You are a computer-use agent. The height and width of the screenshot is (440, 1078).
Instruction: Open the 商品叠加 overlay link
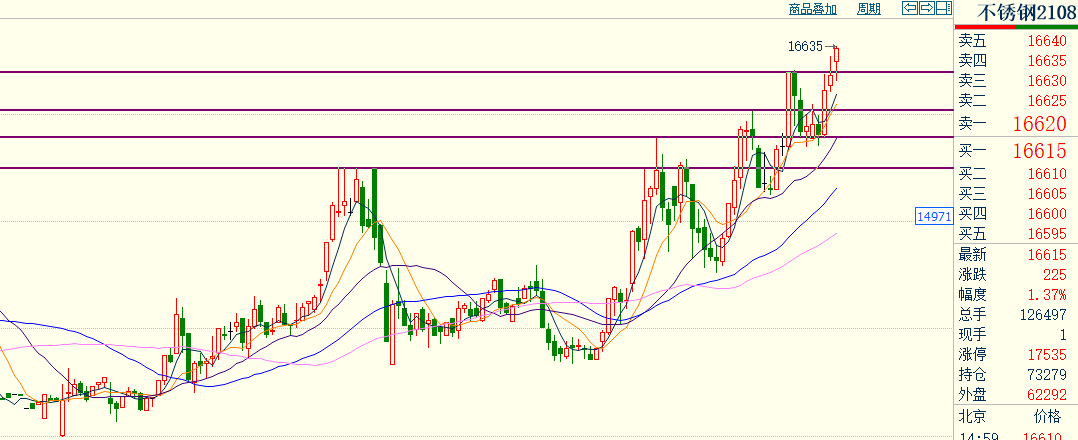[813, 9]
